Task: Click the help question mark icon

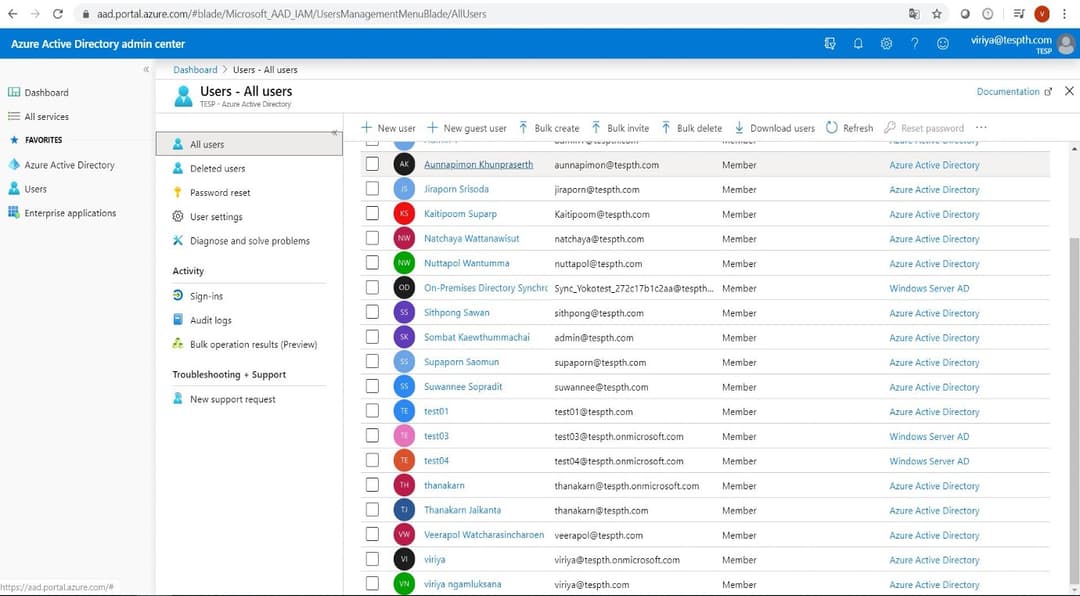Action: pos(915,43)
